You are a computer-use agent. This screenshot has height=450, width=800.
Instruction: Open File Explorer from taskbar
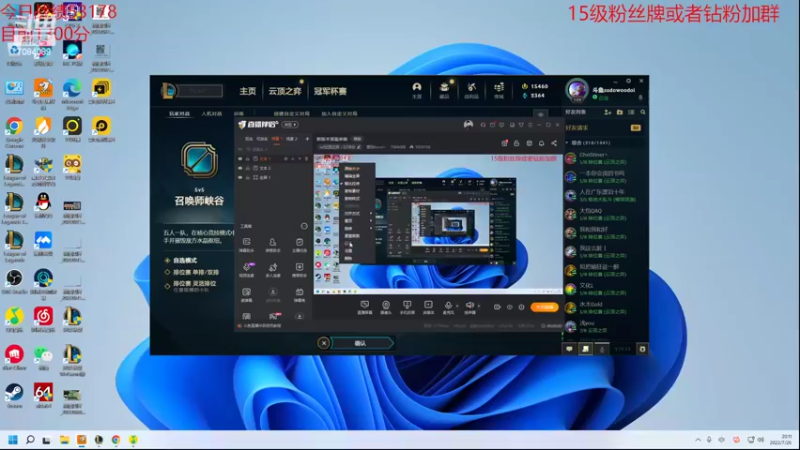tap(64, 440)
